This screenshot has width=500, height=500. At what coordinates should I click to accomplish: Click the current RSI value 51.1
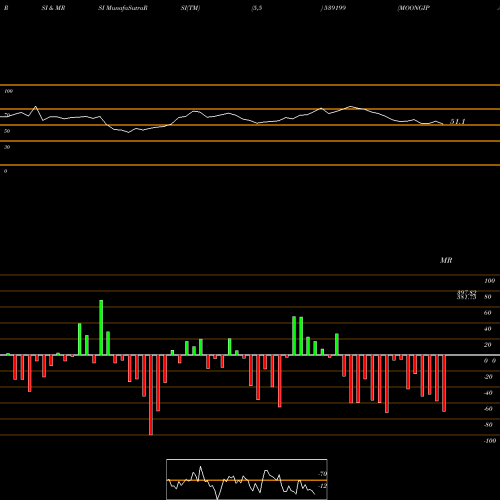tap(457, 122)
